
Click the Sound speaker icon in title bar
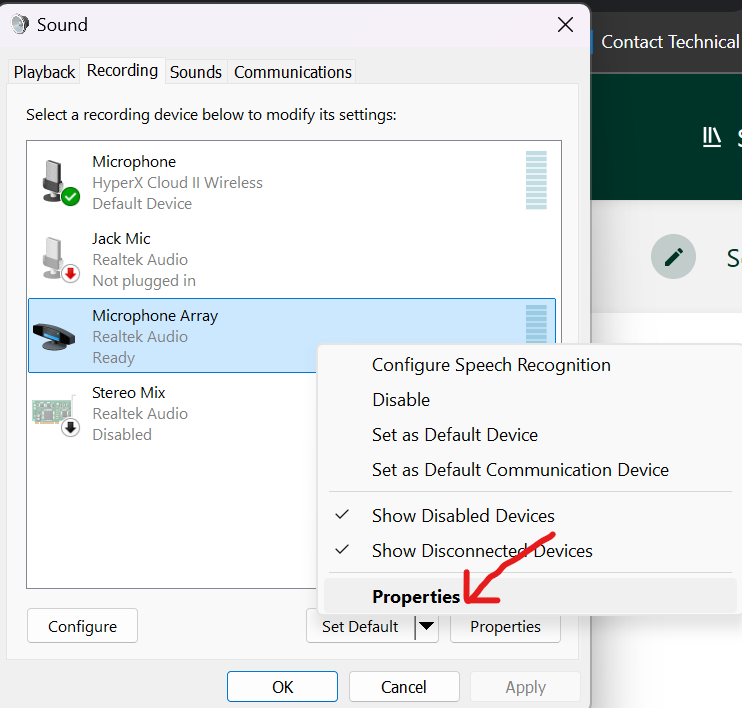click(20, 25)
